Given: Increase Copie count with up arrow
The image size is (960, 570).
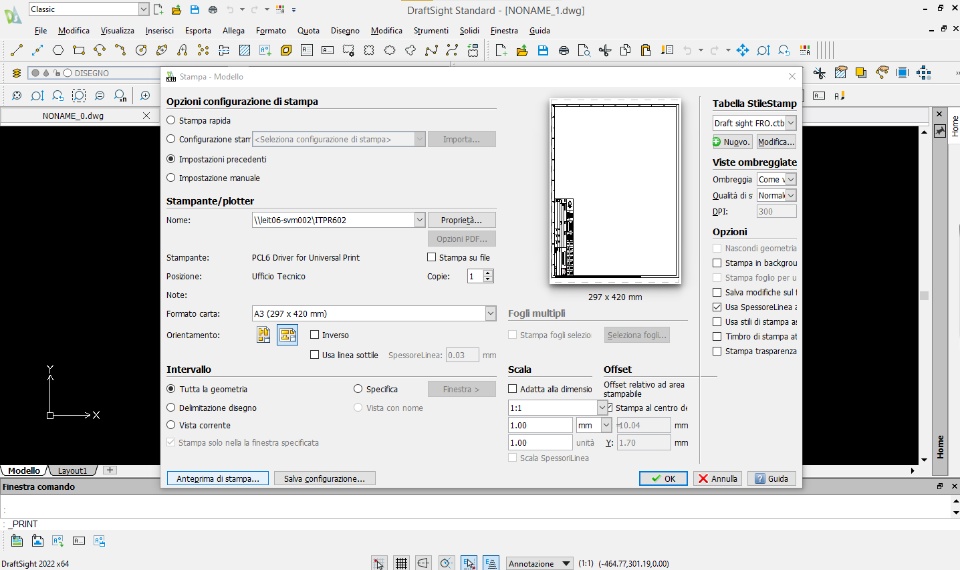Looking at the screenshot, I should click(488, 273).
